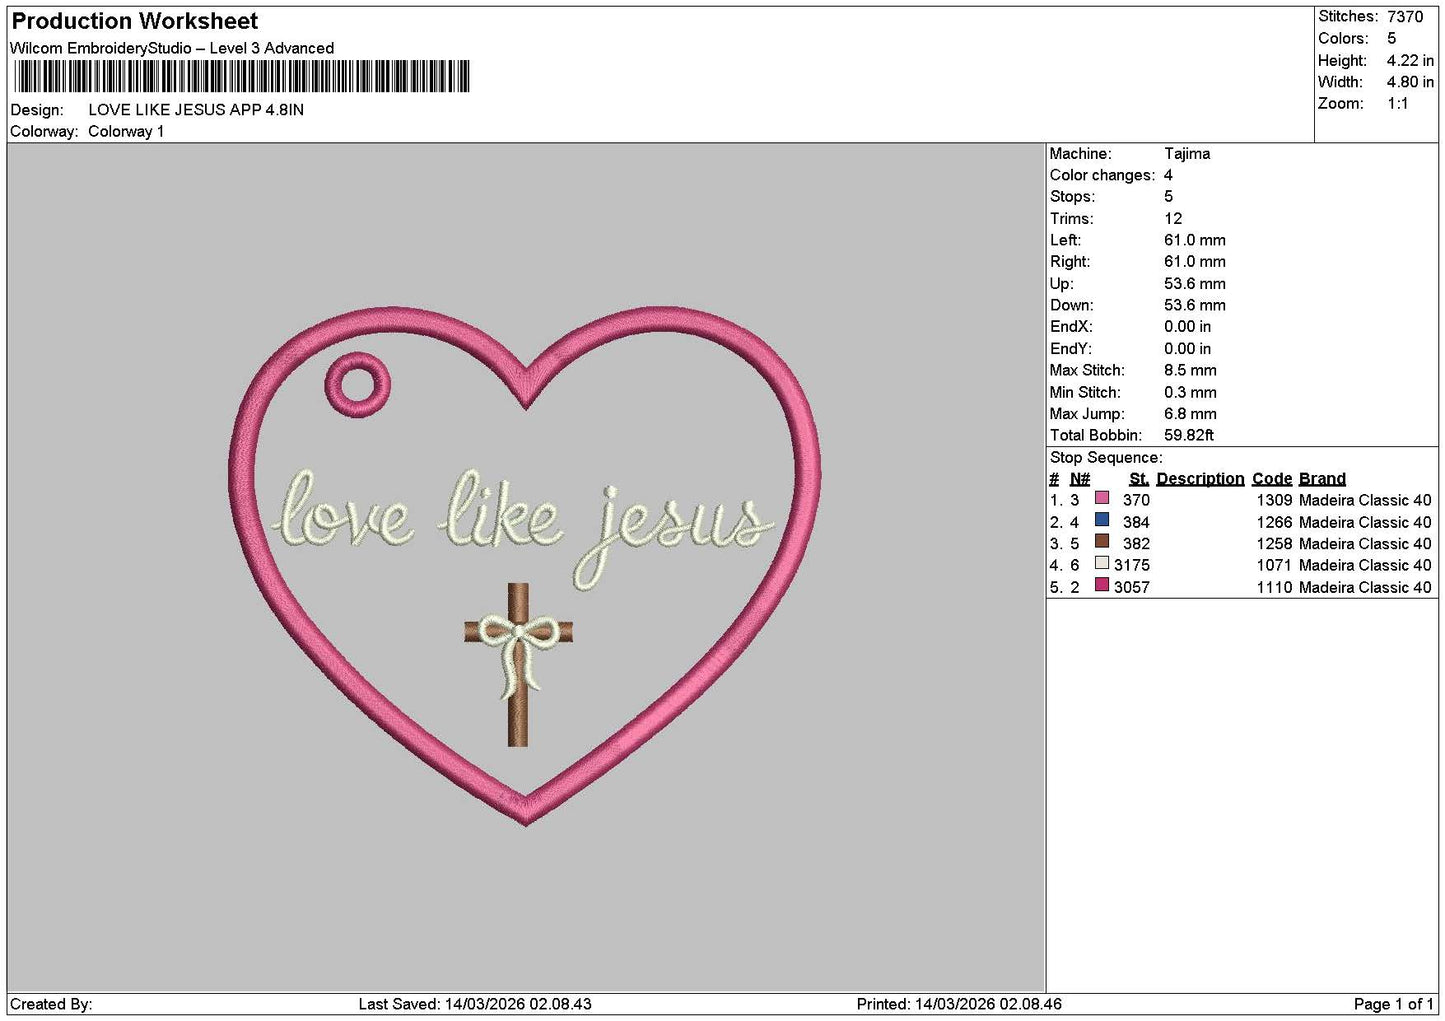Image resolution: width=1445 pixels, height=1021 pixels.
Task: Click the Height value 4.22 in
Action: pyautogui.click(x=1410, y=61)
